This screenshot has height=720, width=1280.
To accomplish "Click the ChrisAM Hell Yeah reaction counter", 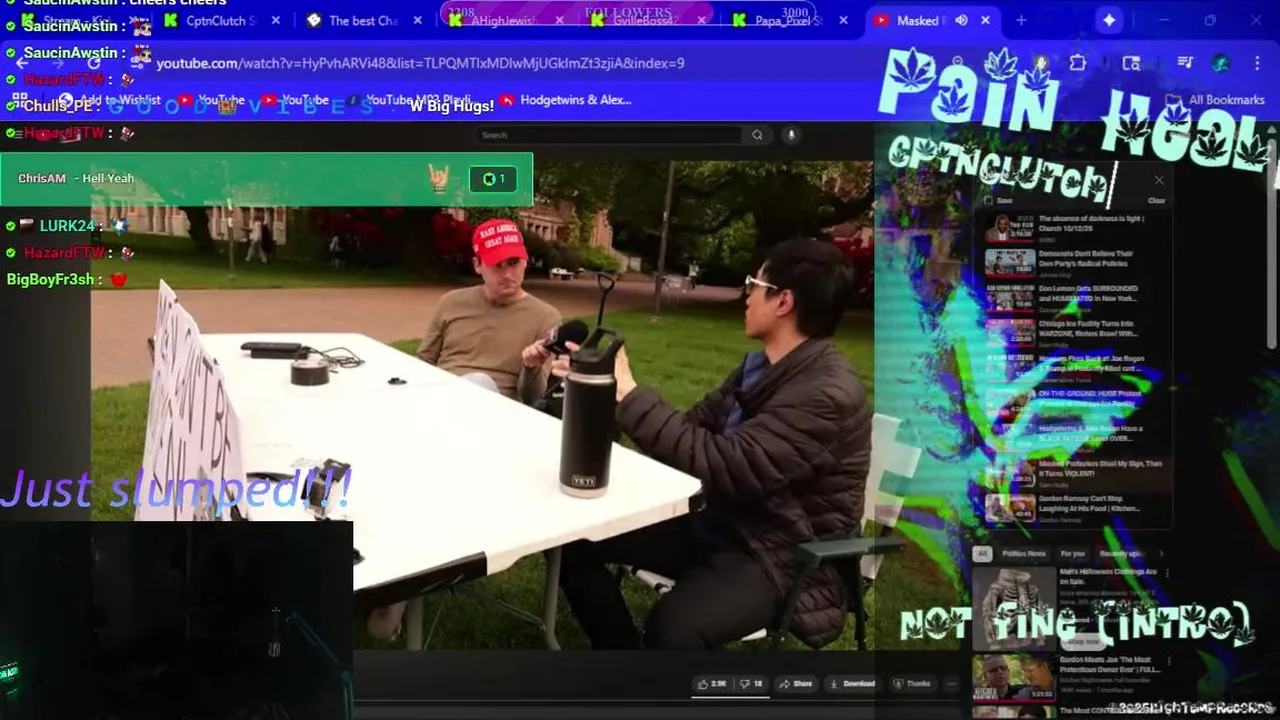I will [x=493, y=179].
